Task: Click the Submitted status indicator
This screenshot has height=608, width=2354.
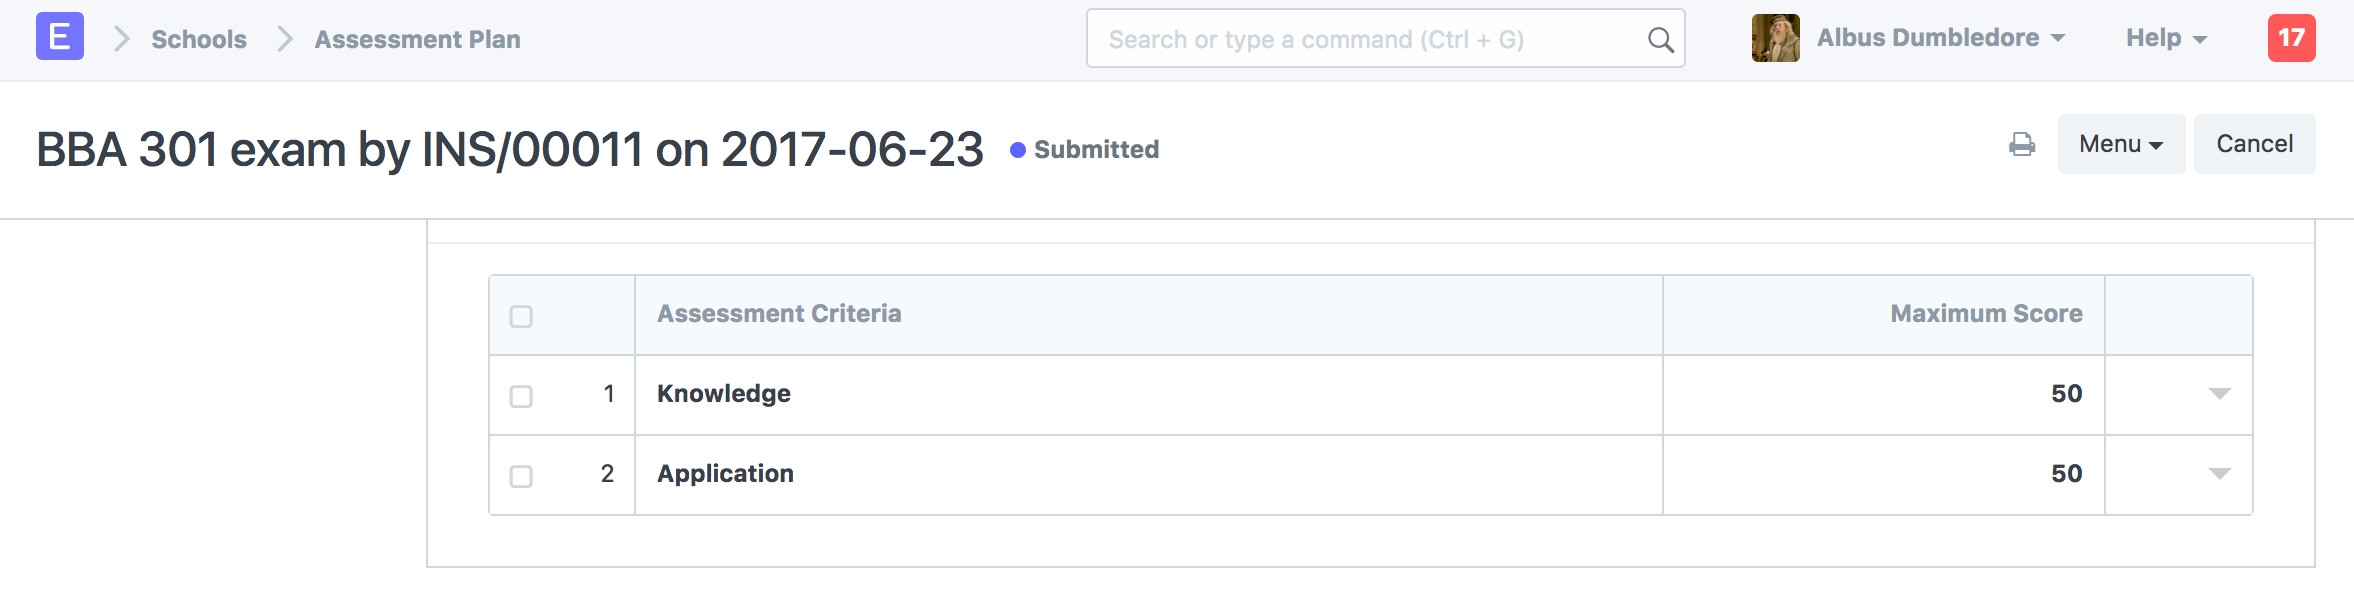Action: pyautogui.click(x=1085, y=150)
